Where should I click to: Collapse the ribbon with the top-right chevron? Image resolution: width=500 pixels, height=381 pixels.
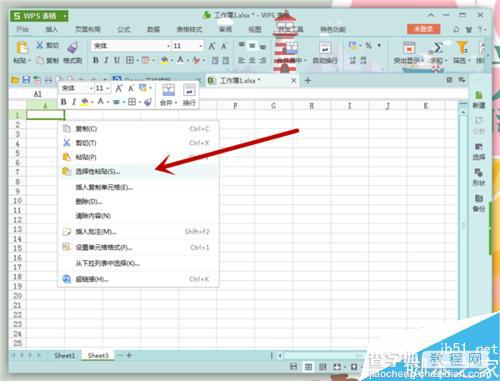click(x=431, y=15)
